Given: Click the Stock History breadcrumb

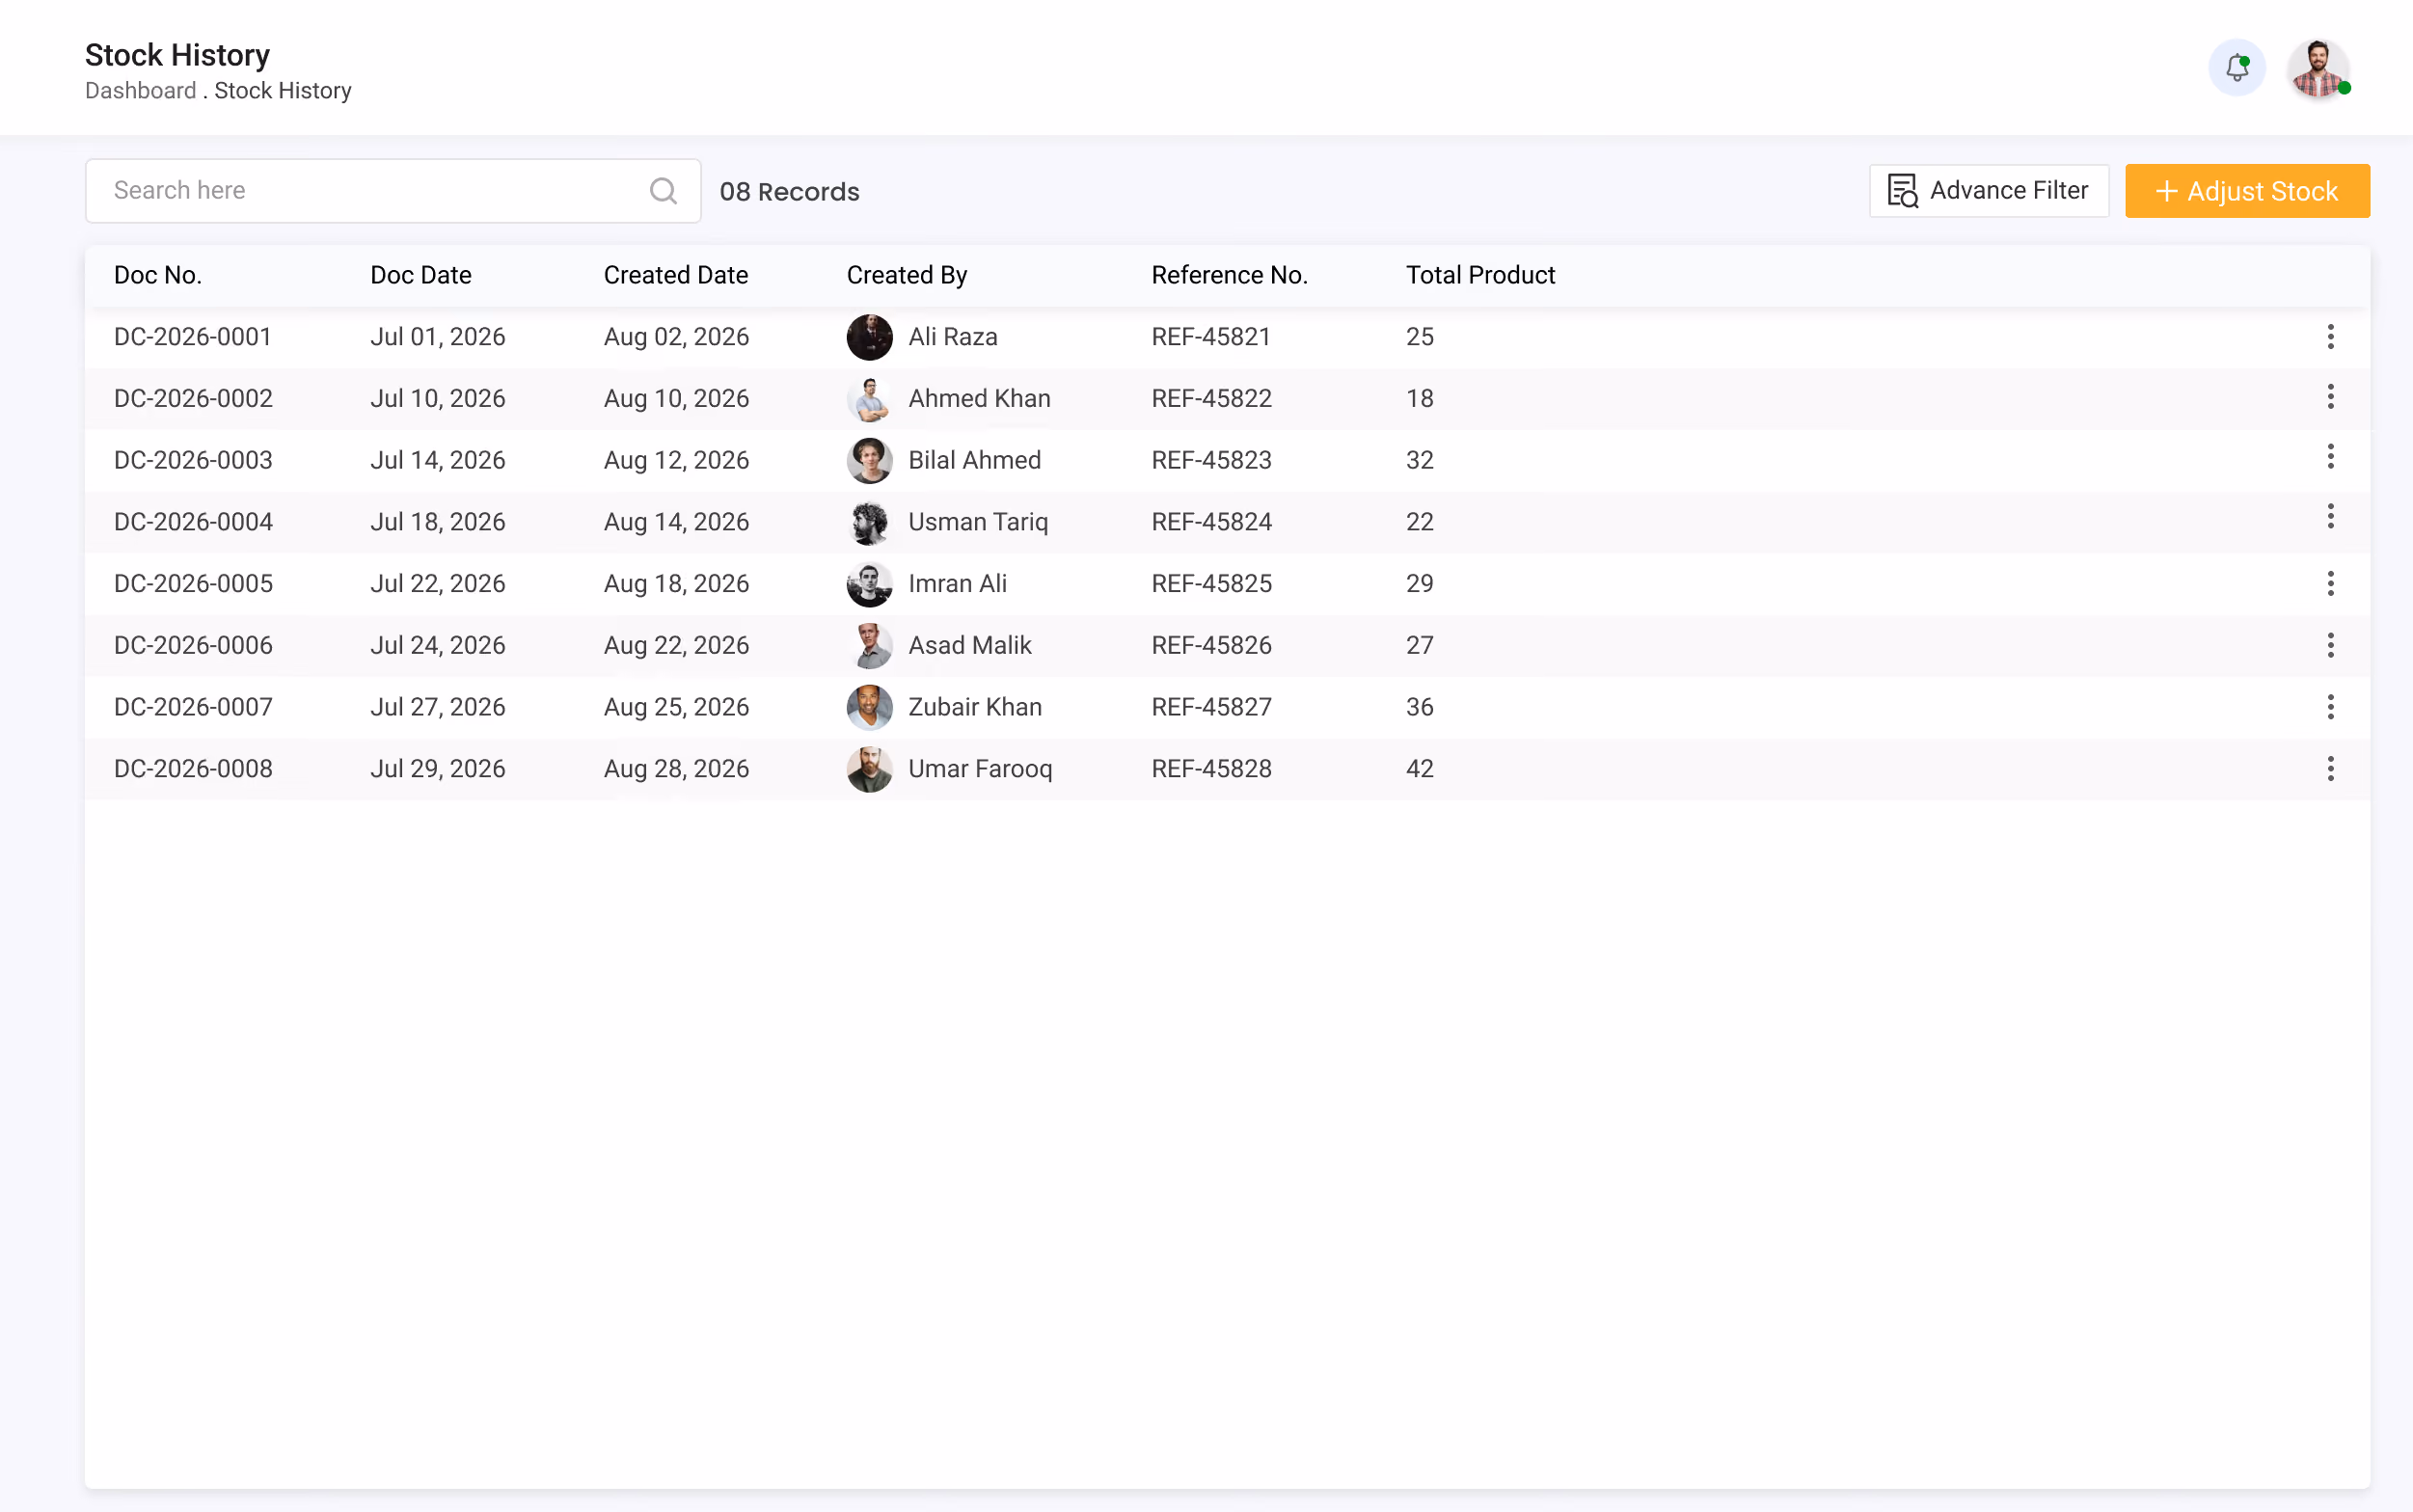Looking at the screenshot, I should [x=283, y=91].
